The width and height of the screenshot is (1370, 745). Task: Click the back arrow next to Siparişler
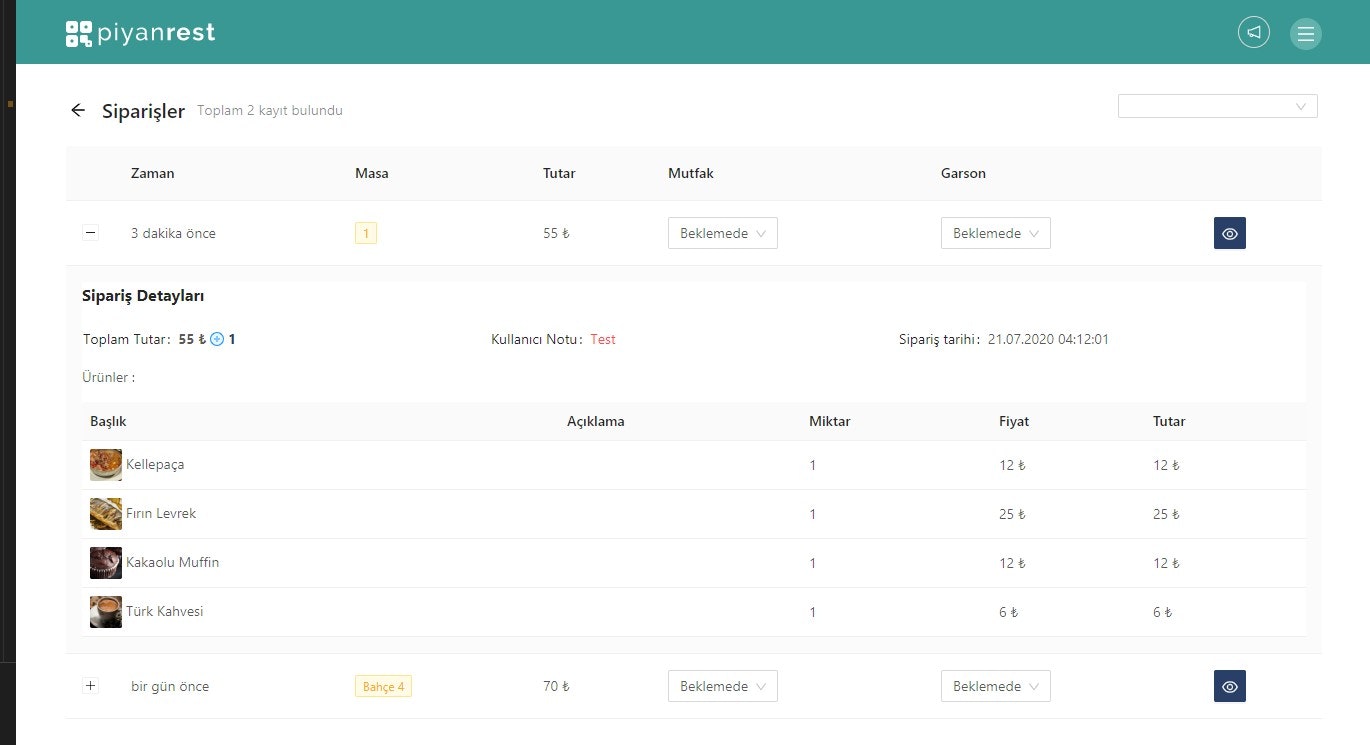(78, 110)
